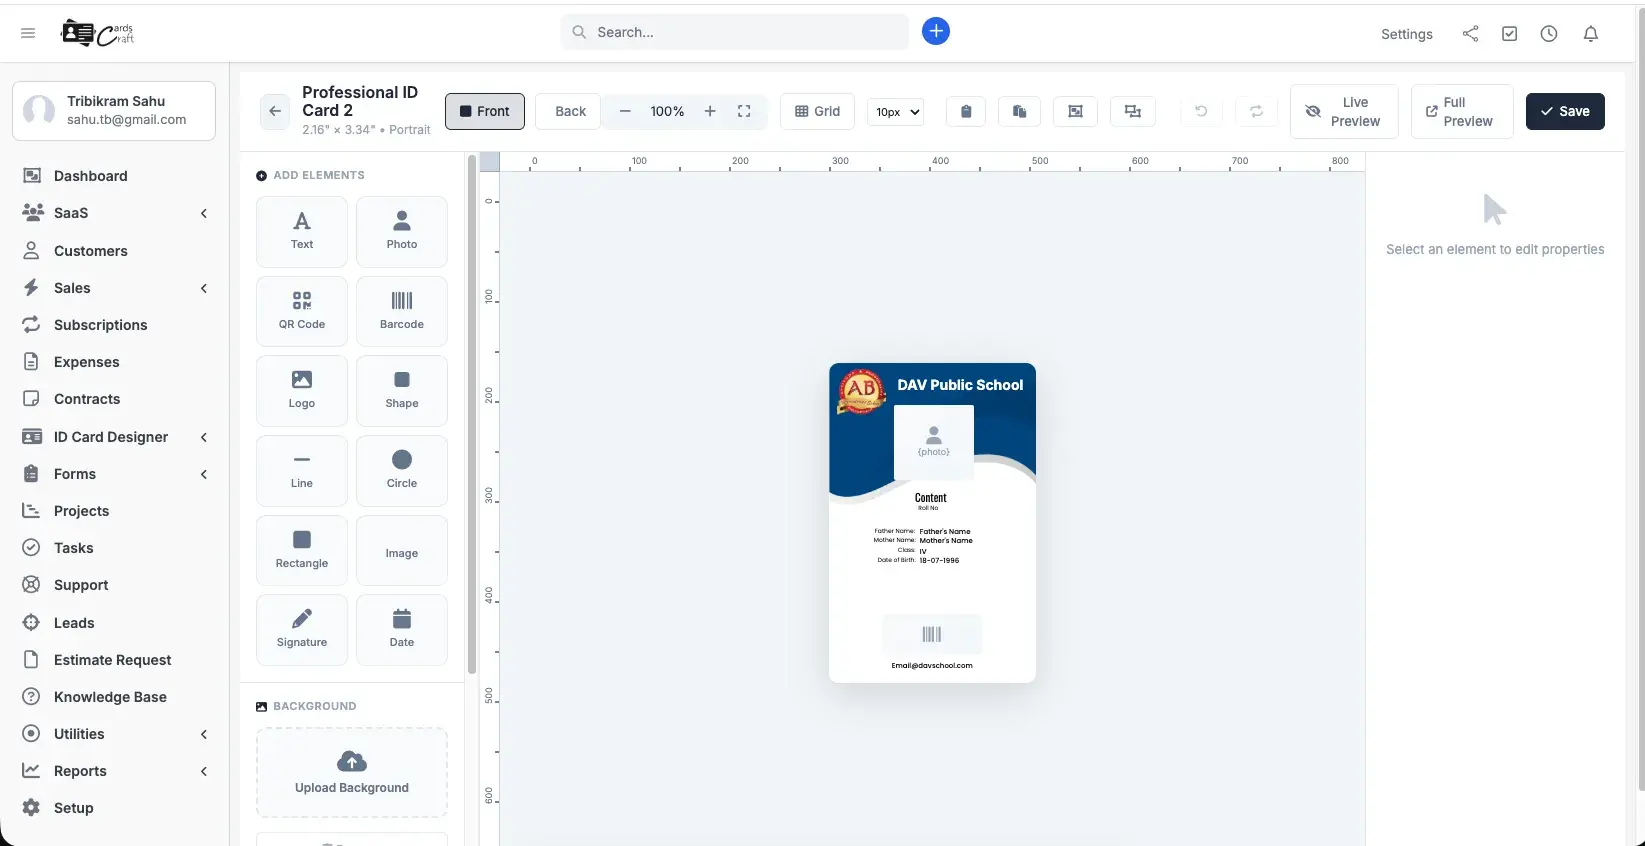Toggle Live Preview
The width and height of the screenshot is (1645, 846).
click(x=1344, y=111)
